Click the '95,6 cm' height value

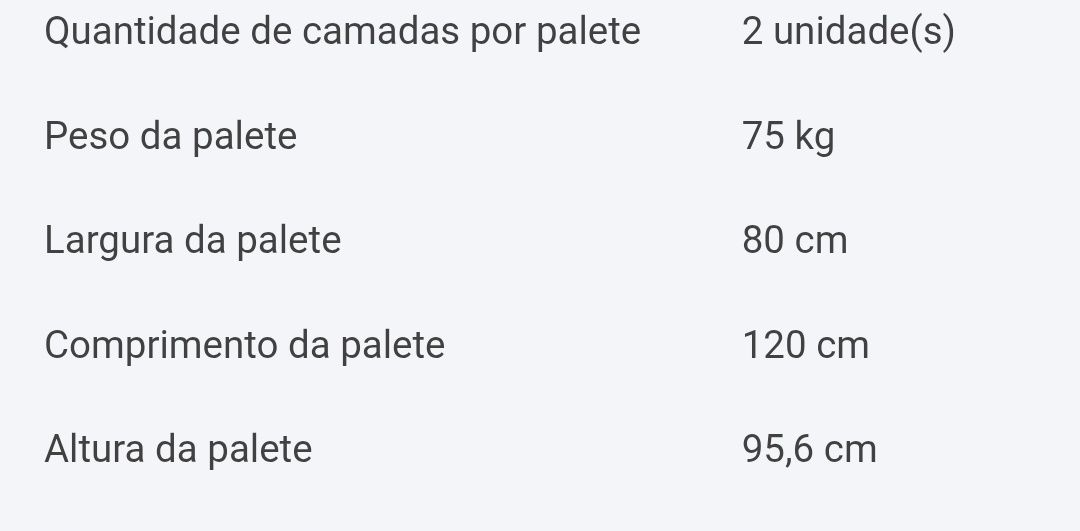pyautogui.click(x=809, y=450)
